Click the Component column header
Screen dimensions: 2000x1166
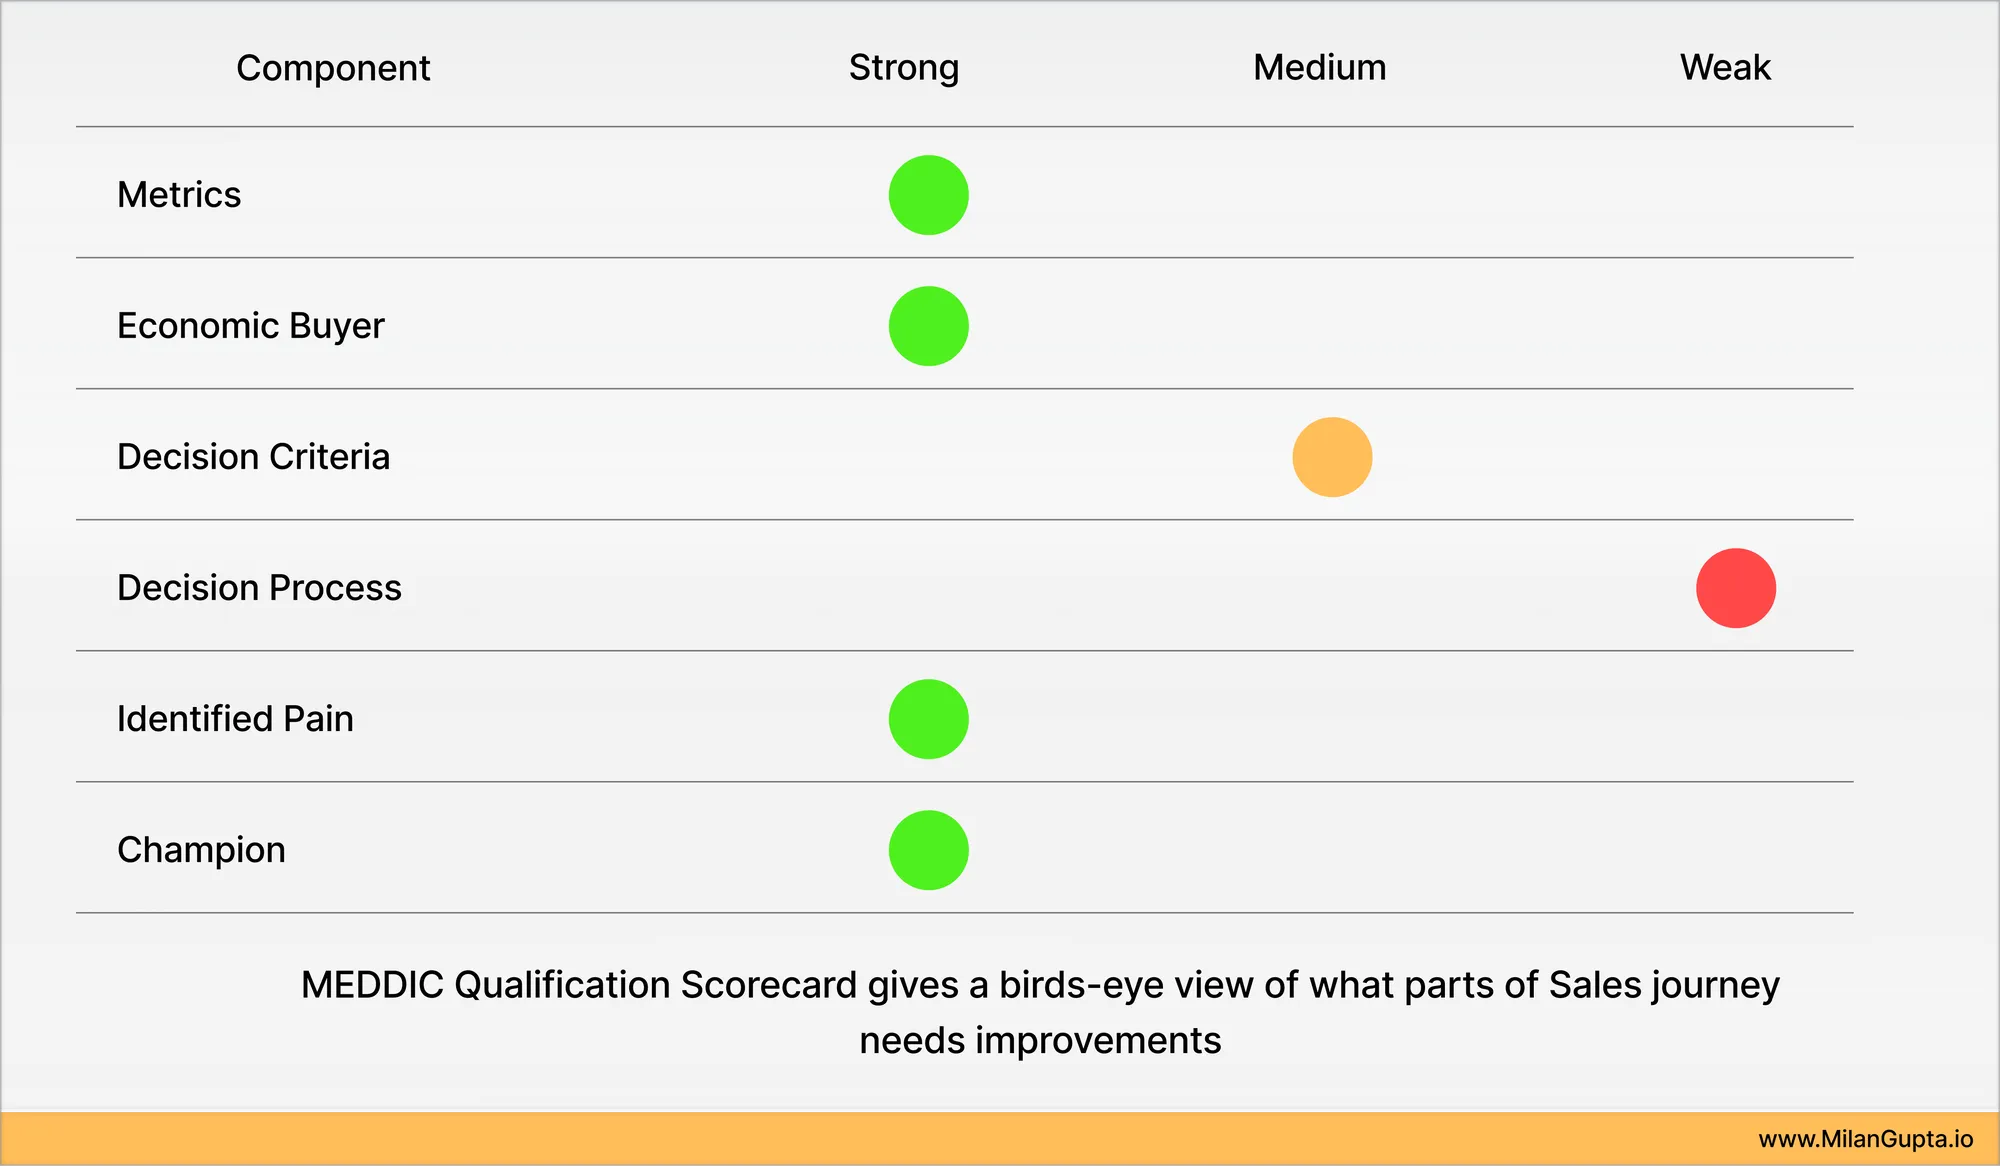[x=333, y=68]
